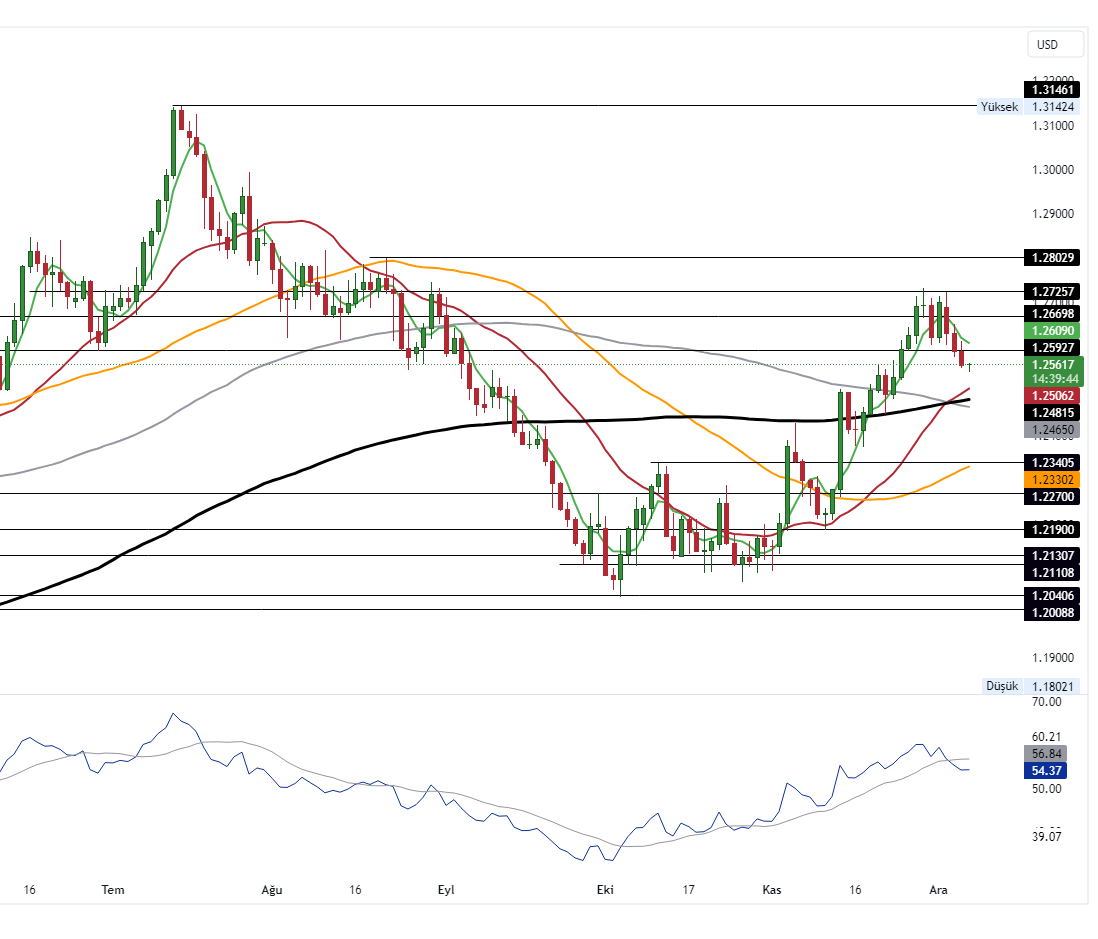Screen dimensions: 1098x939
Task: Click the 1.31461 horizontal line price label
Action: 1054,90
